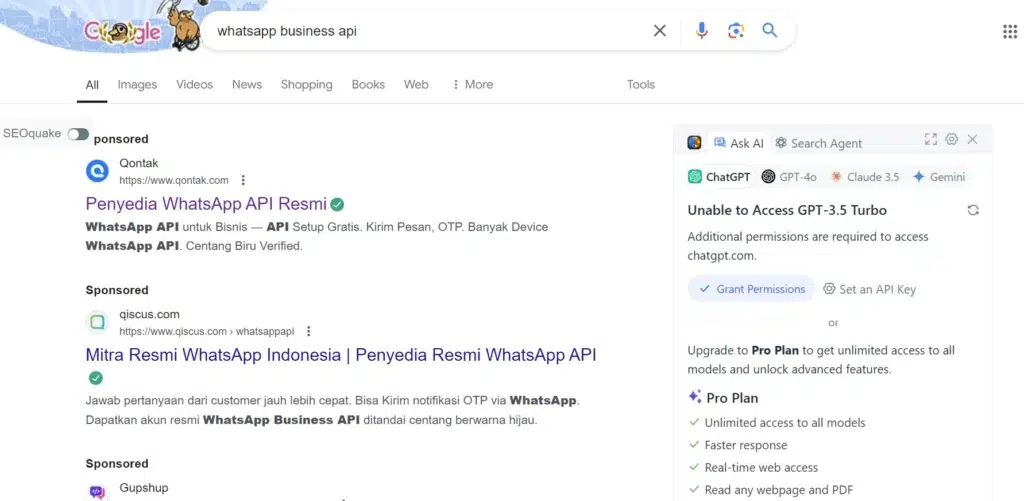This screenshot has height=501, width=1024.
Task: Click the Qontak advertiser name
Action: tap(138, 163)
